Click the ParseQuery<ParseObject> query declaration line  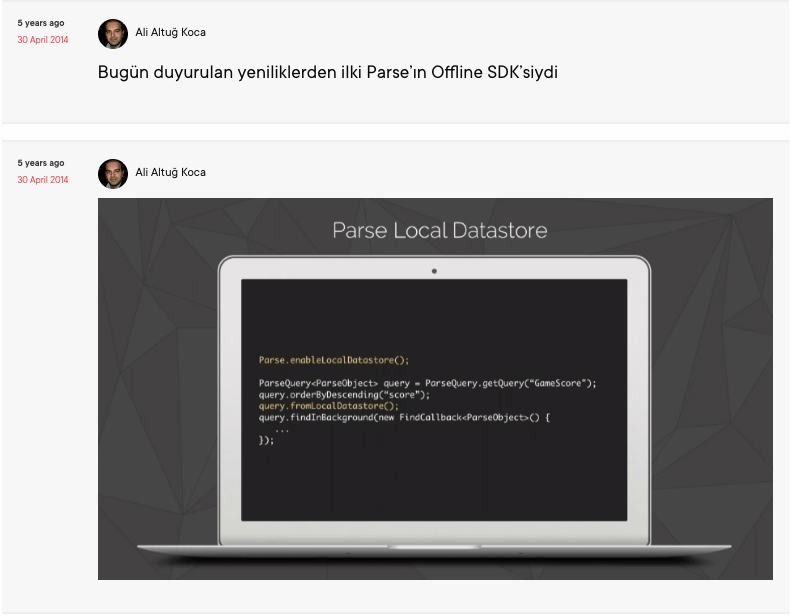point(427,383)
